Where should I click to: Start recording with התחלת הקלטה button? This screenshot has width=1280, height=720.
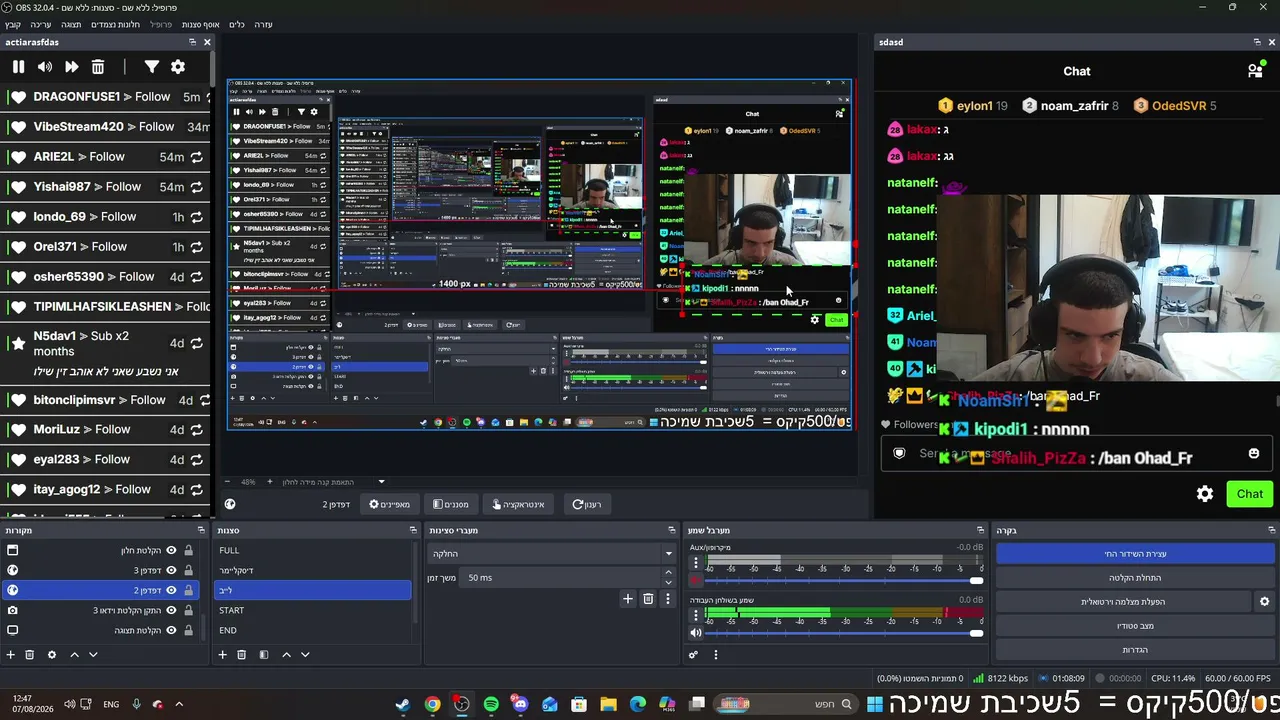[1135, 578]
